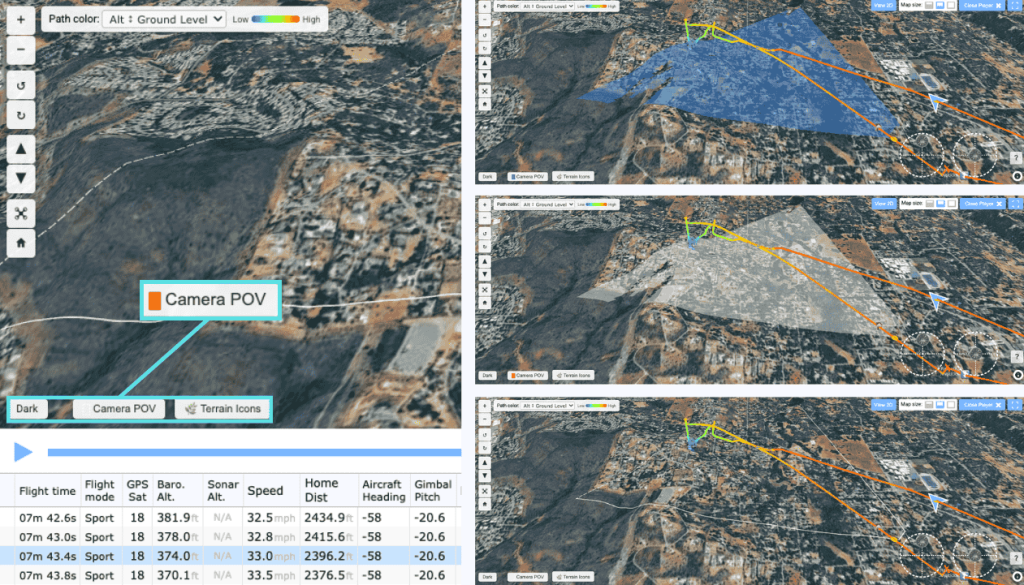The height and width of the screenshot is (585, 1024).
Task: Select the drone icon on the left toolbar
Action: tap(20, 213)
